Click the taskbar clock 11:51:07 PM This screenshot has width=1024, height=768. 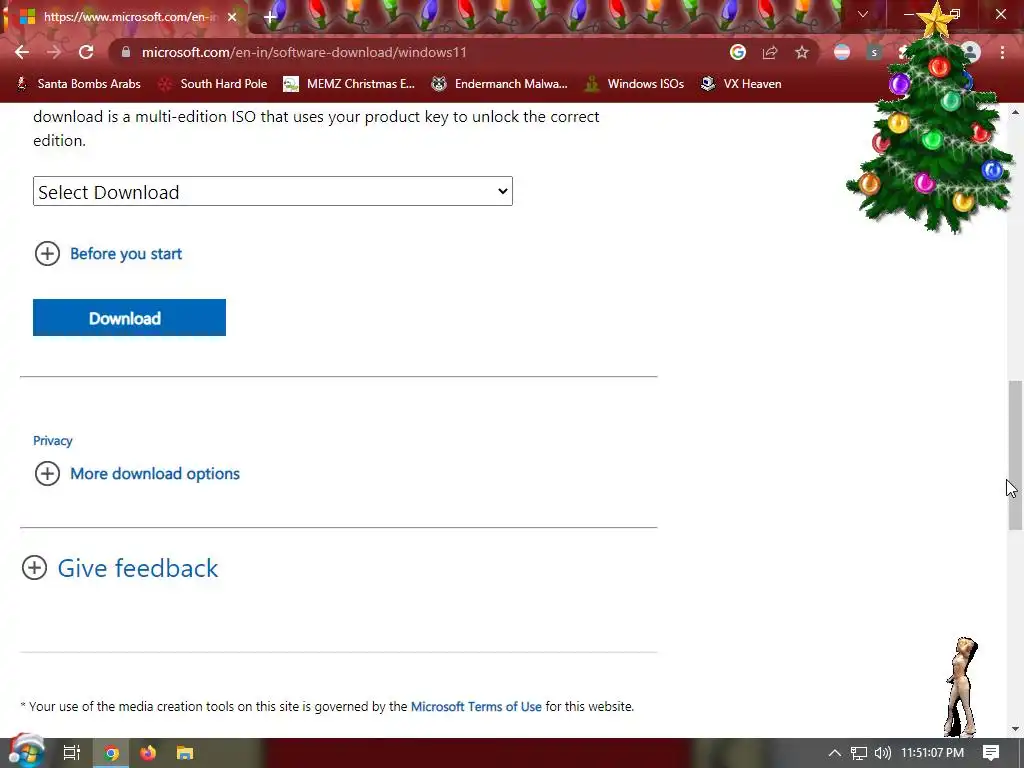point(933,753)
